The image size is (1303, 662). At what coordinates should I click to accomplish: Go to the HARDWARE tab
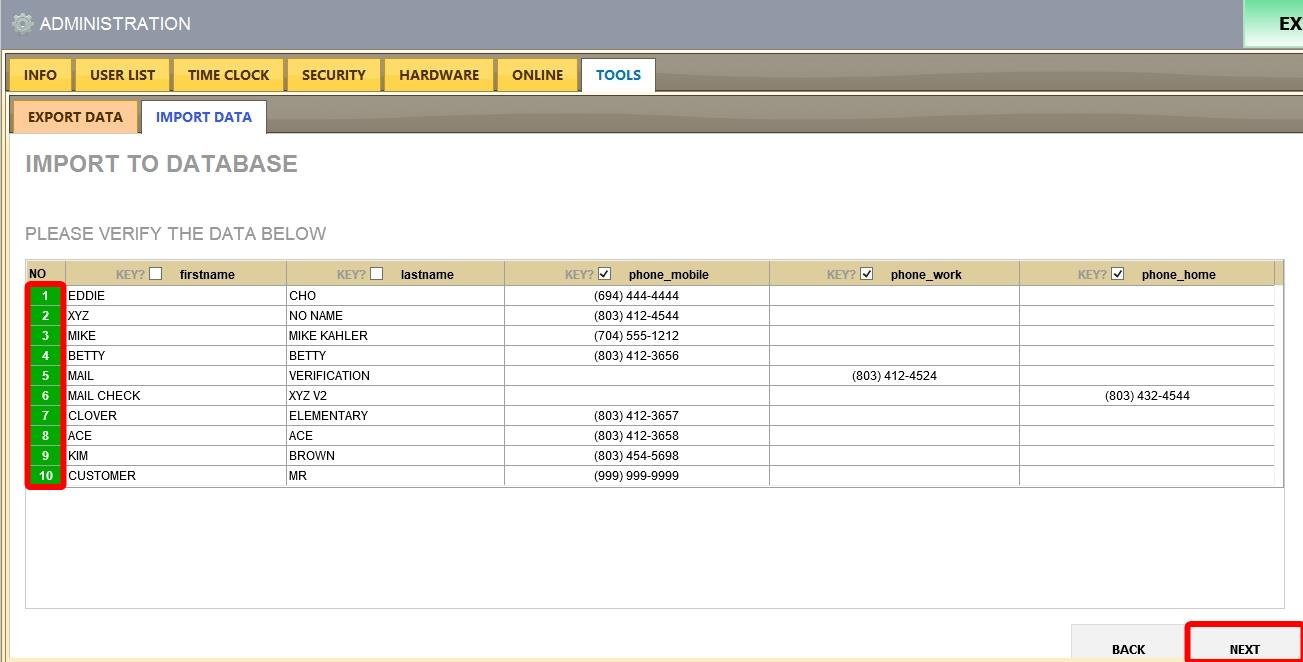click(438, 75)
